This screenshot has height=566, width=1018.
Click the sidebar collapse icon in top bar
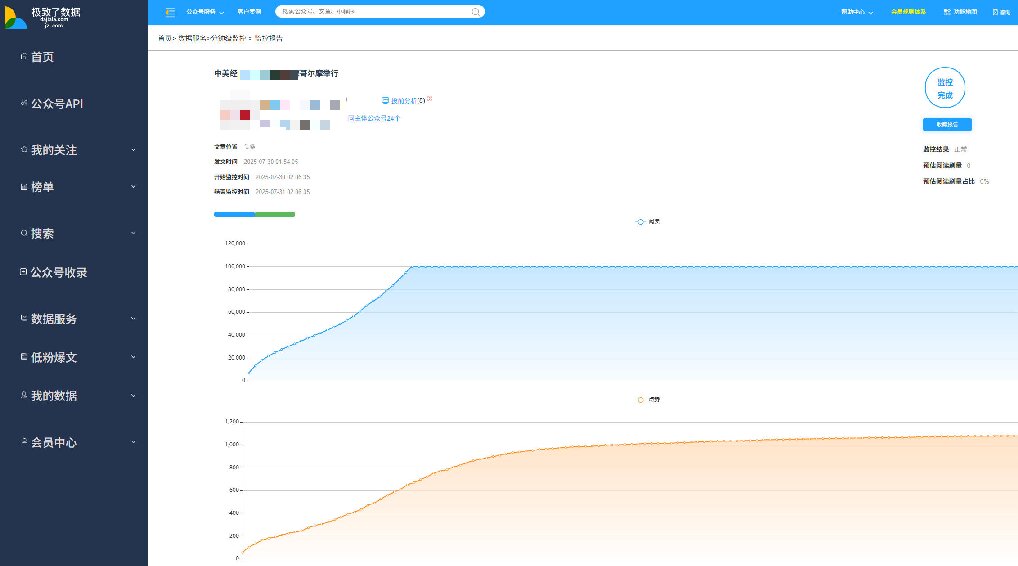[x=169, y=12]
